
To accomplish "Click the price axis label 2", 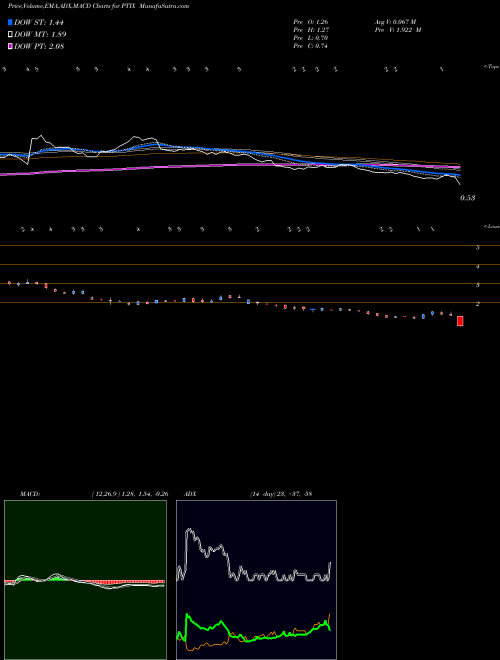I will click(478, 304).
